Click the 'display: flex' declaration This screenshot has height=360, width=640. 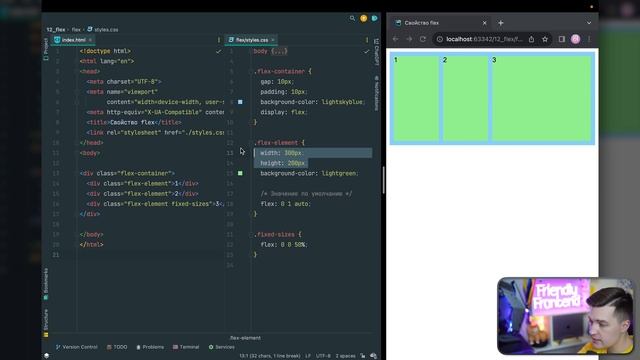click(x=284, y=112)
